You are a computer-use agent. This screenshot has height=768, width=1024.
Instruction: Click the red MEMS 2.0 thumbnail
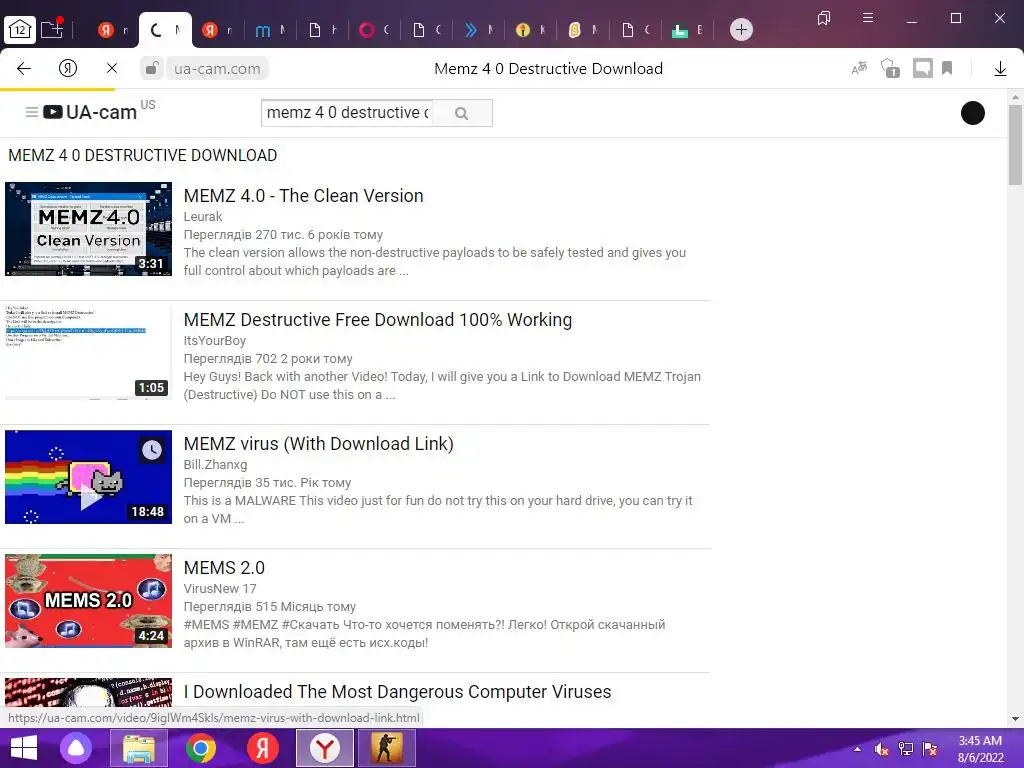tap(88, 601)
